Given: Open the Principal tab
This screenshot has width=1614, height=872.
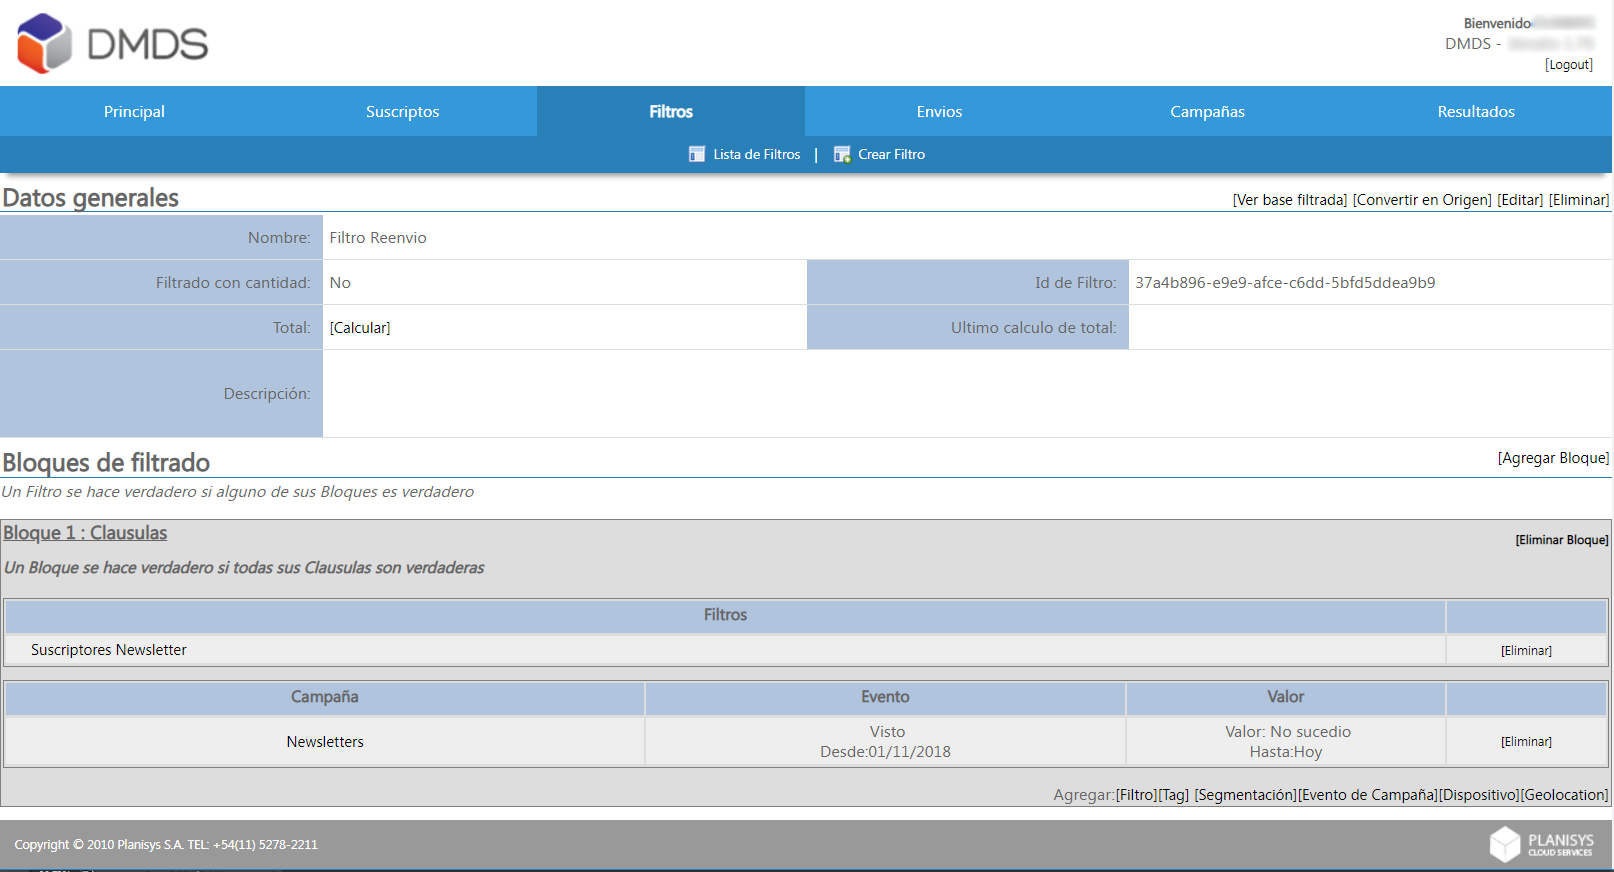Looking at the screenshot, I should click(134, 111).
